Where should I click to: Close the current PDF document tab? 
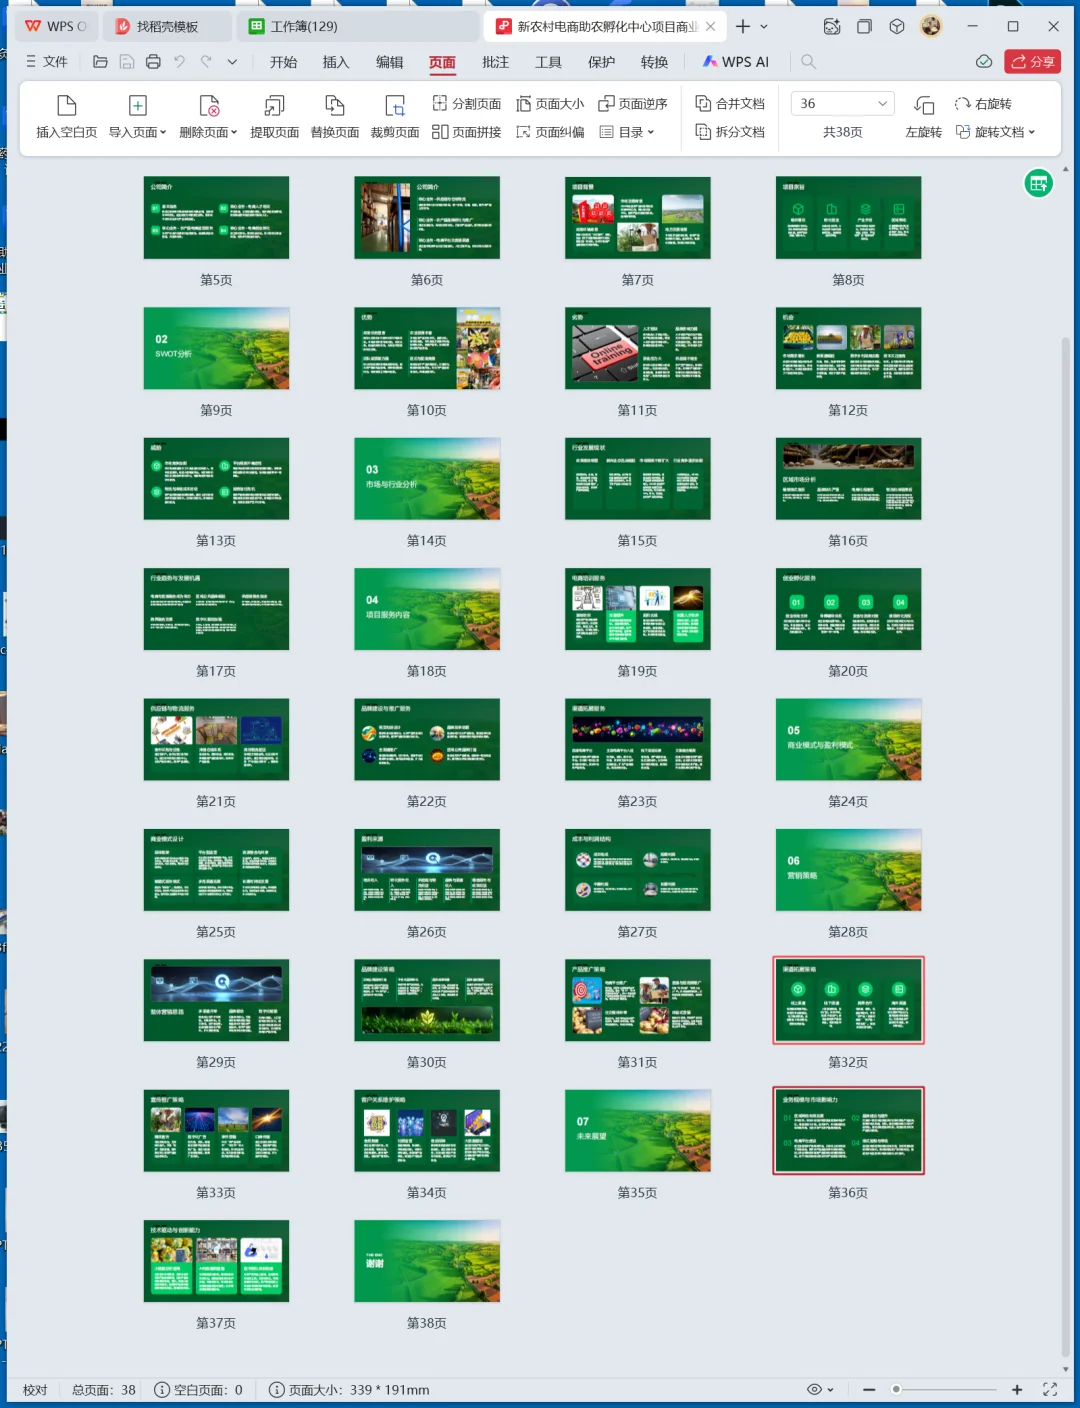pyautogui.click(x=710, y=27)
